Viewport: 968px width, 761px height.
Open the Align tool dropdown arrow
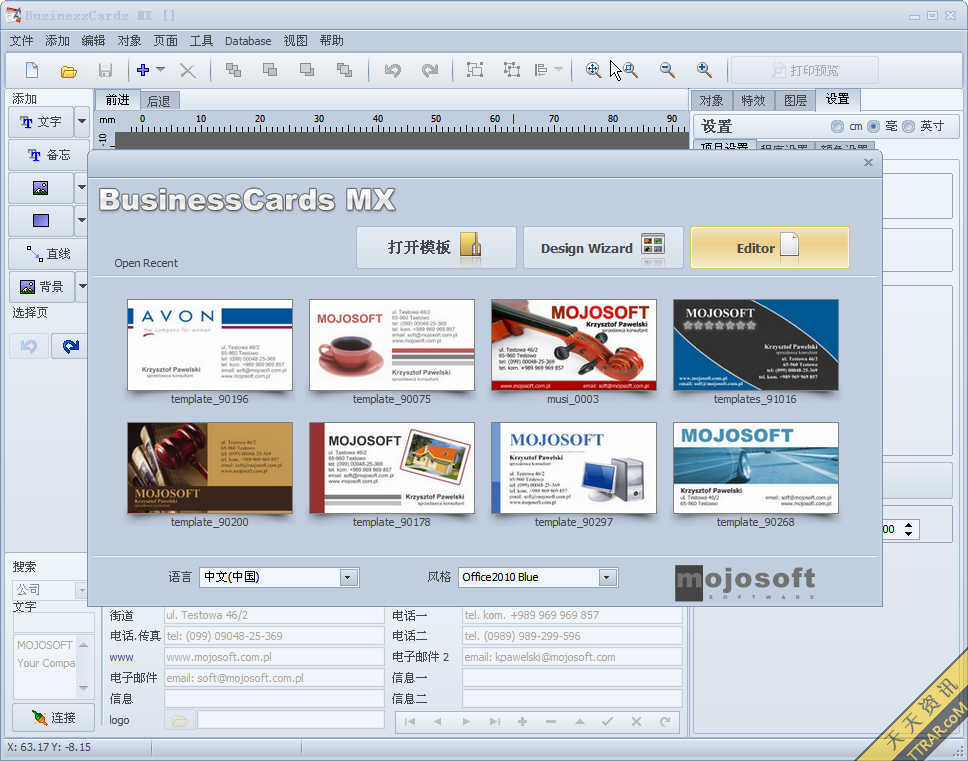pos(558,70)
